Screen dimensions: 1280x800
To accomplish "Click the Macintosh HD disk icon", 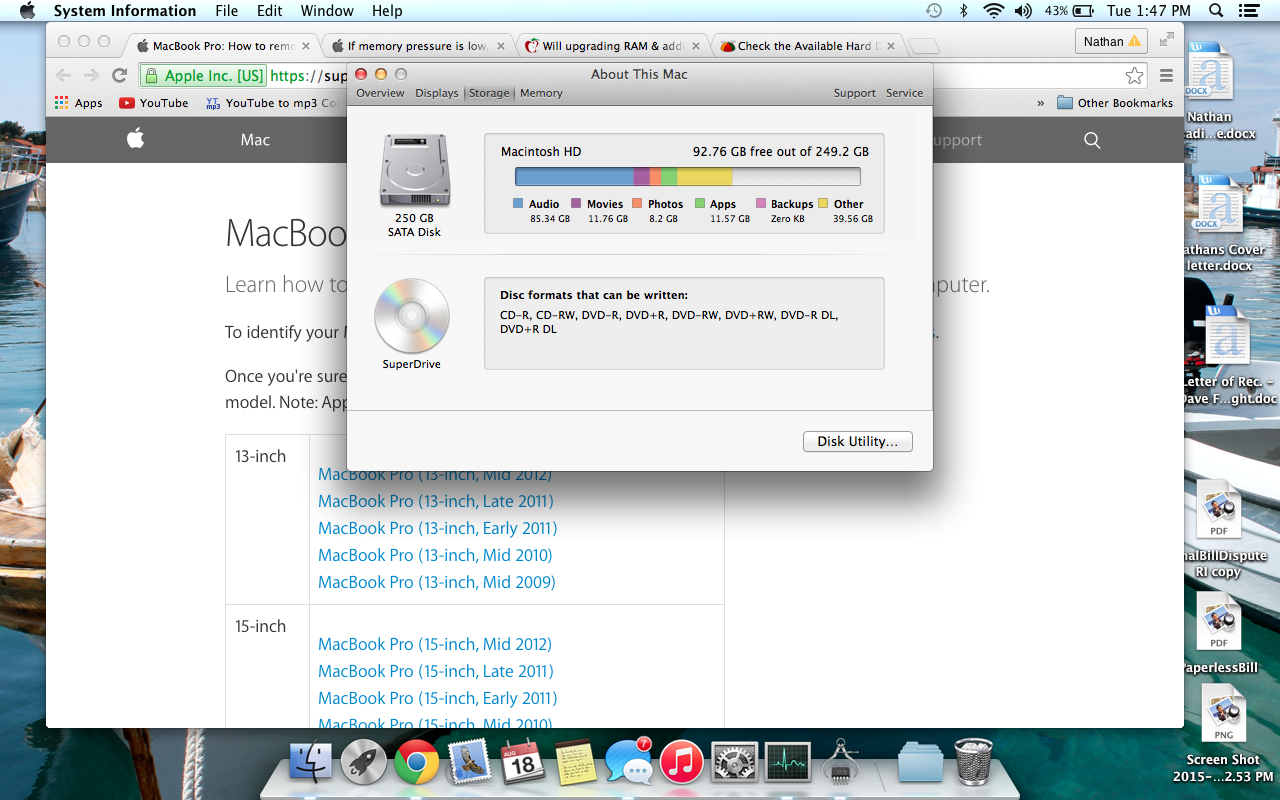I will click(414, 172).
